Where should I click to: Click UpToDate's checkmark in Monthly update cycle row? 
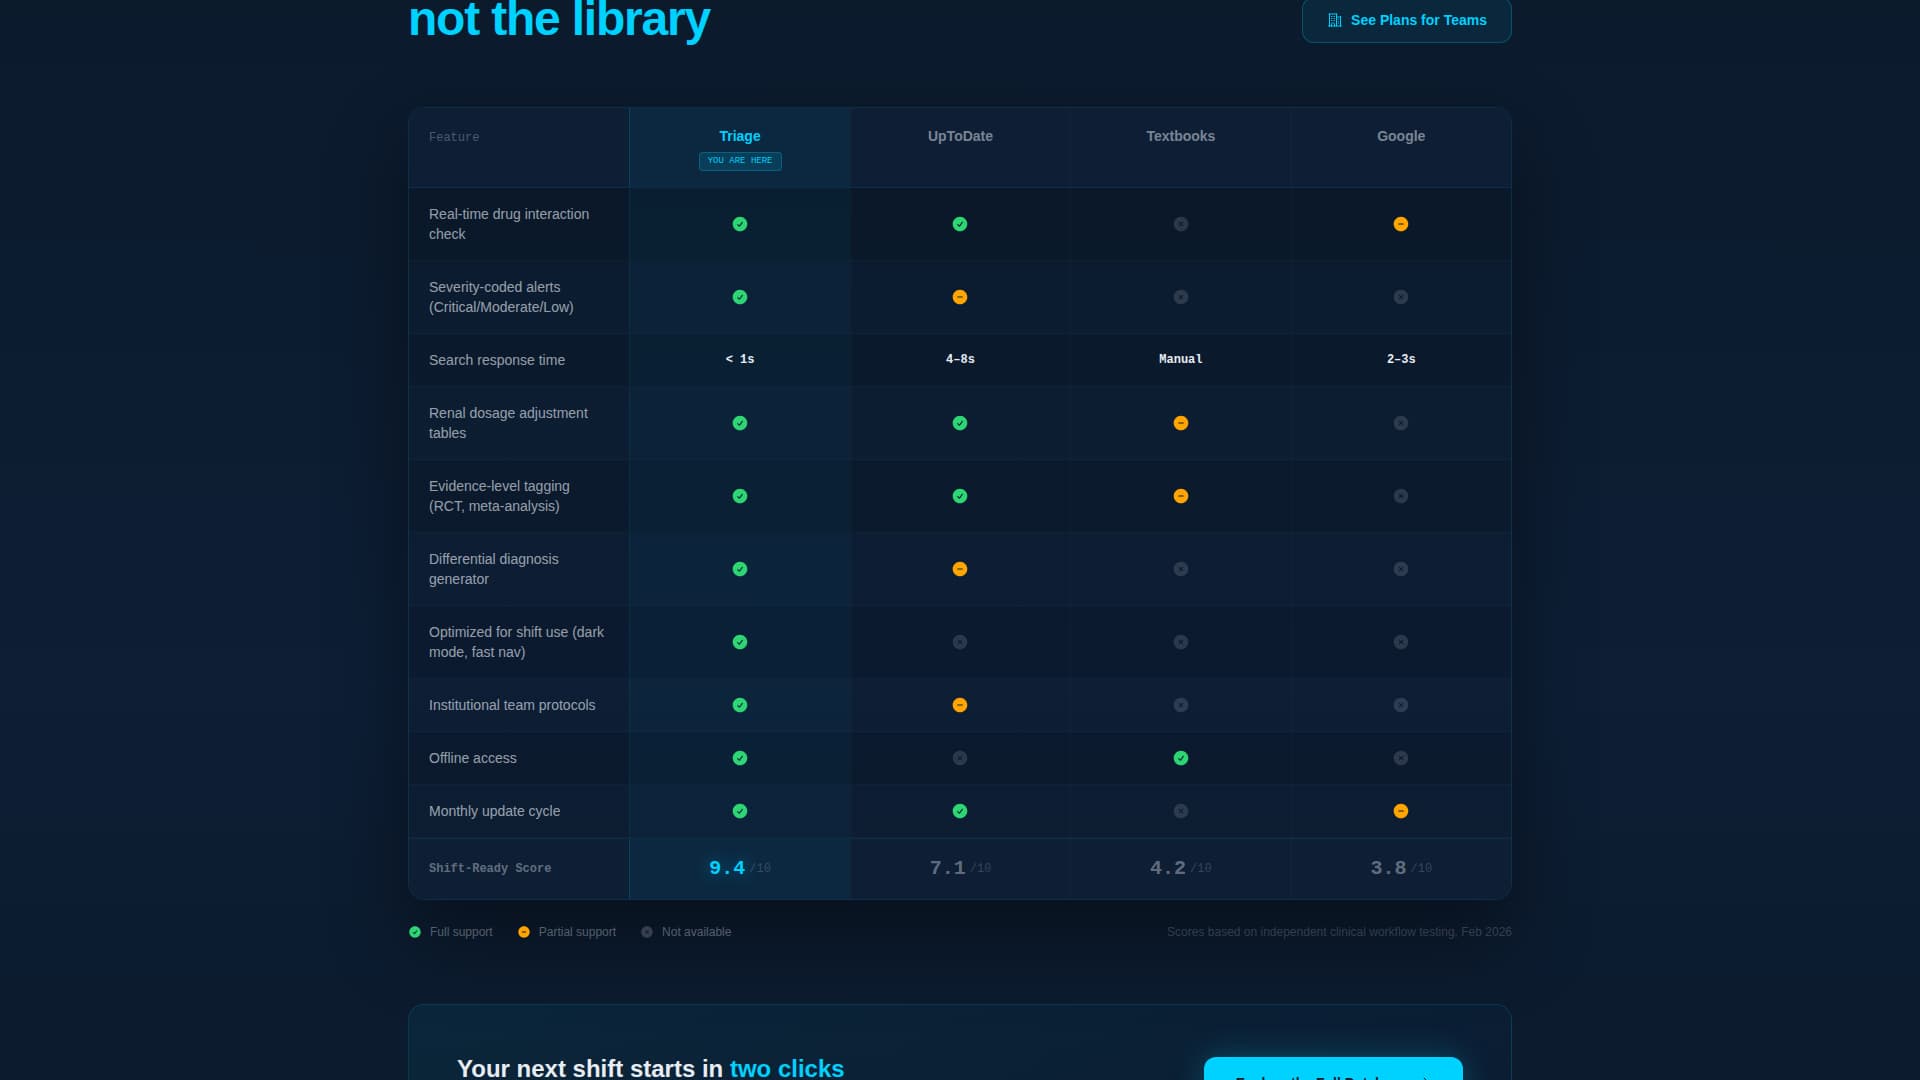pyautogui.click(x=960, y=811)
